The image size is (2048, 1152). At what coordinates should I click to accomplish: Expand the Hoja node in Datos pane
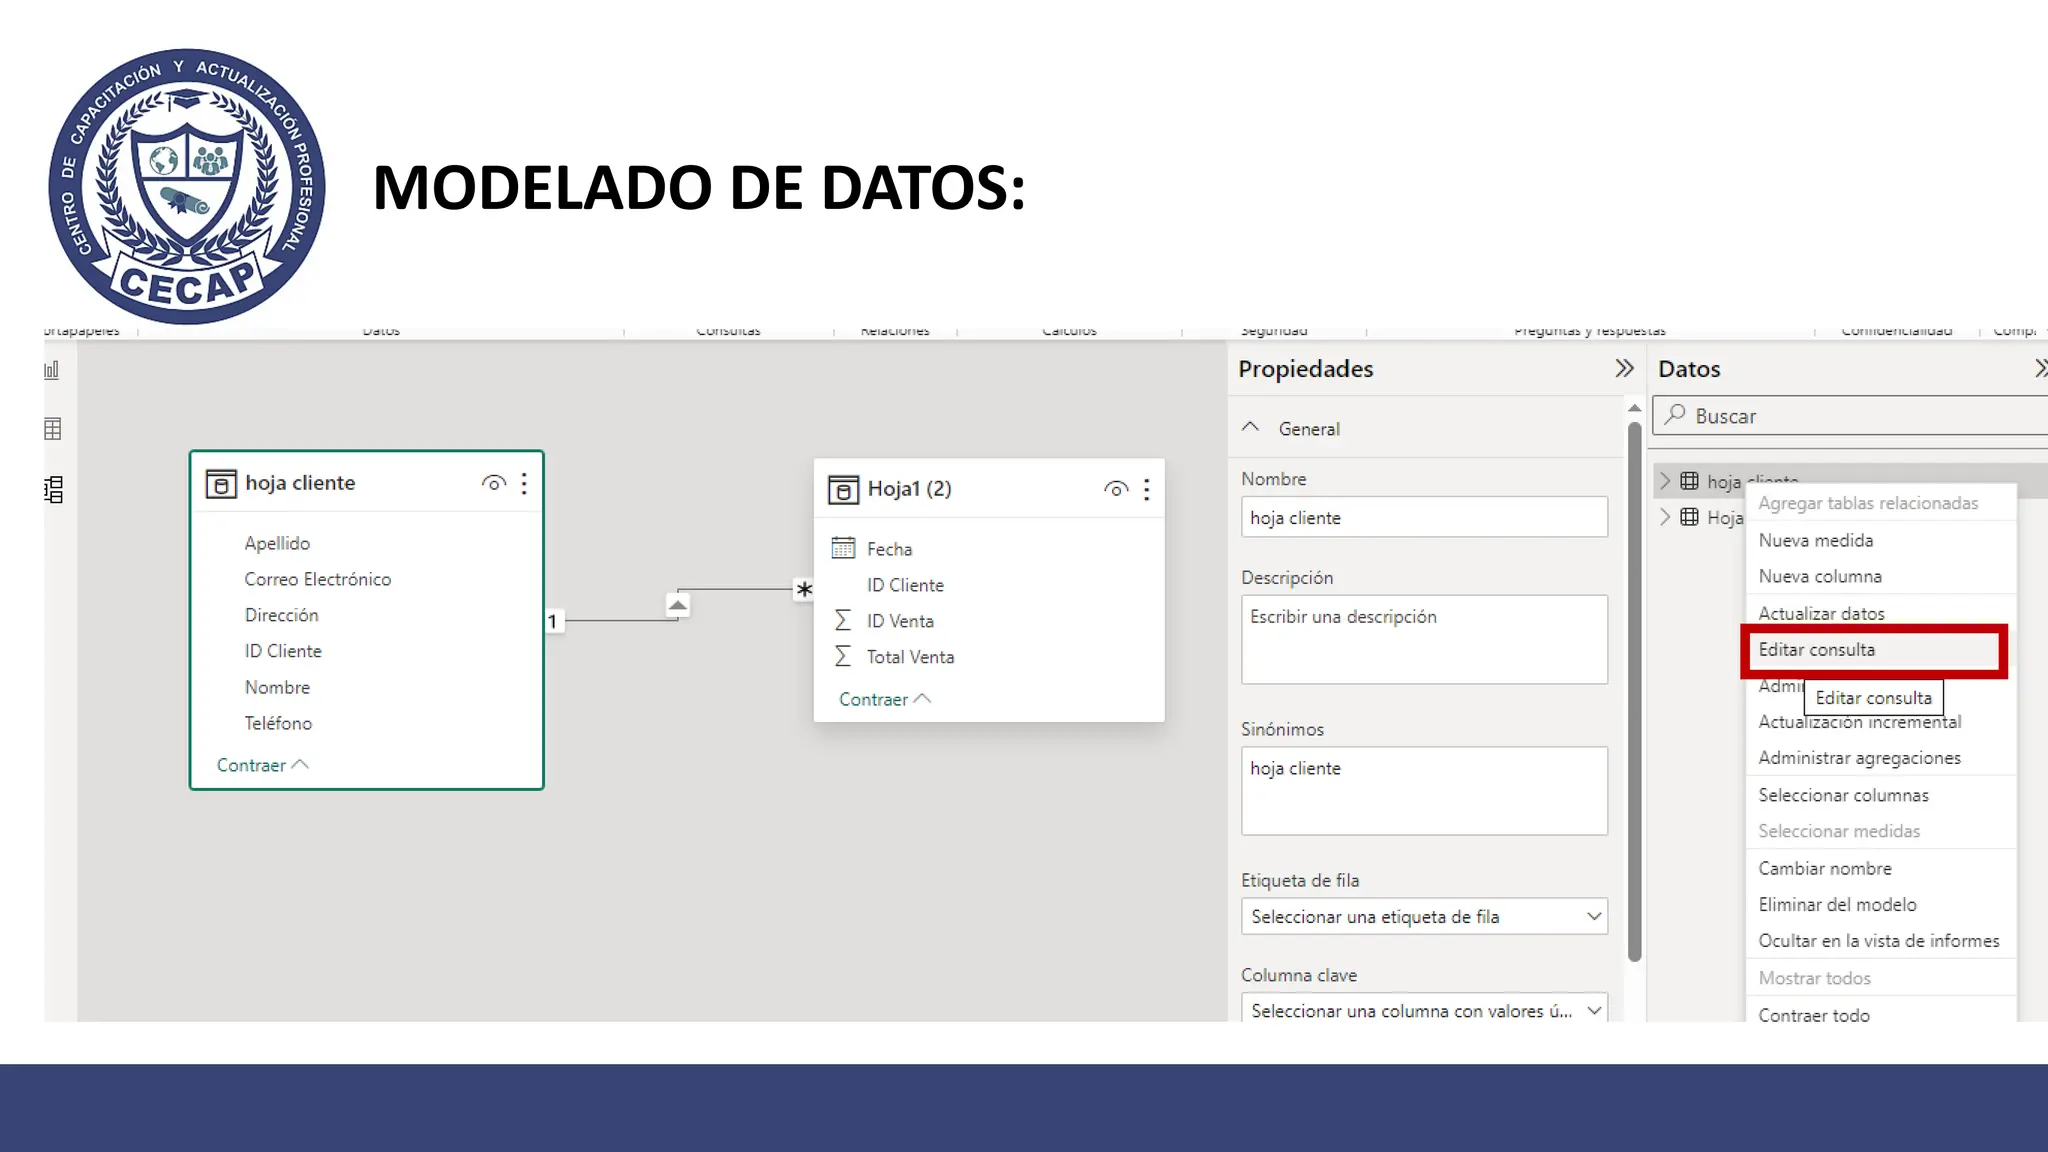[1665, 517]
